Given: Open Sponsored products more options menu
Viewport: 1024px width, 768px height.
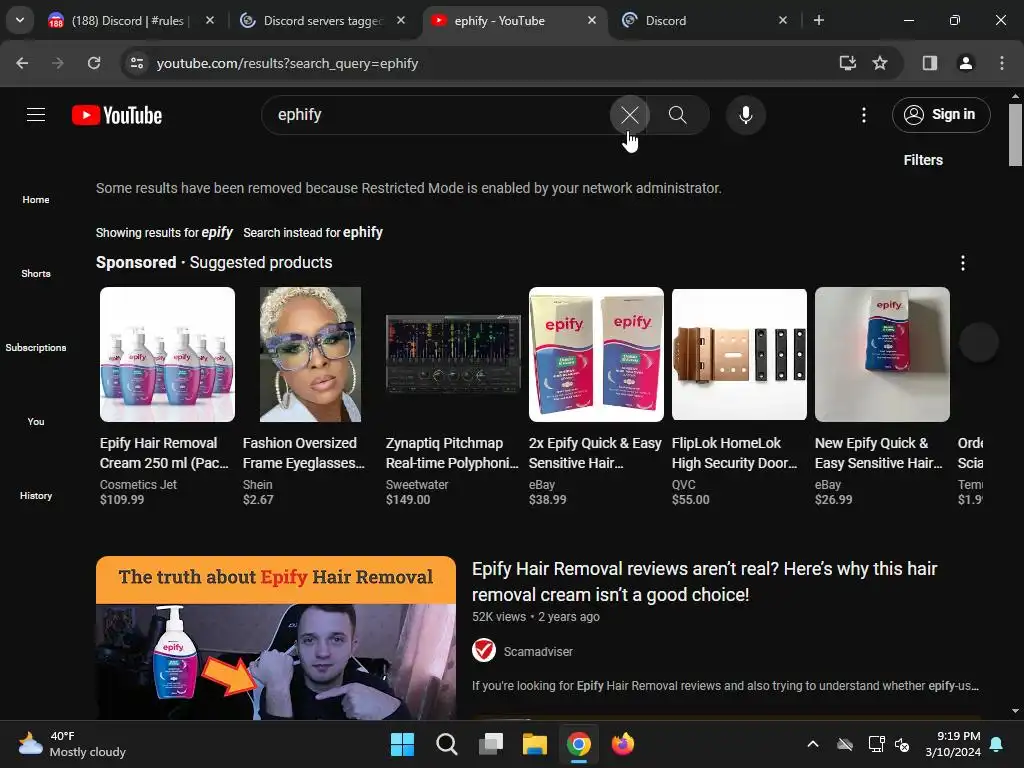Looking at the screenshot, I should coord(963,263).
